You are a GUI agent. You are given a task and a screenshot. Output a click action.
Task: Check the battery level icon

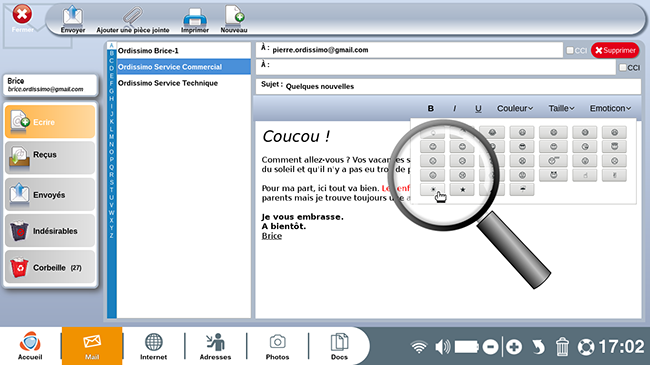coord(466,347)
